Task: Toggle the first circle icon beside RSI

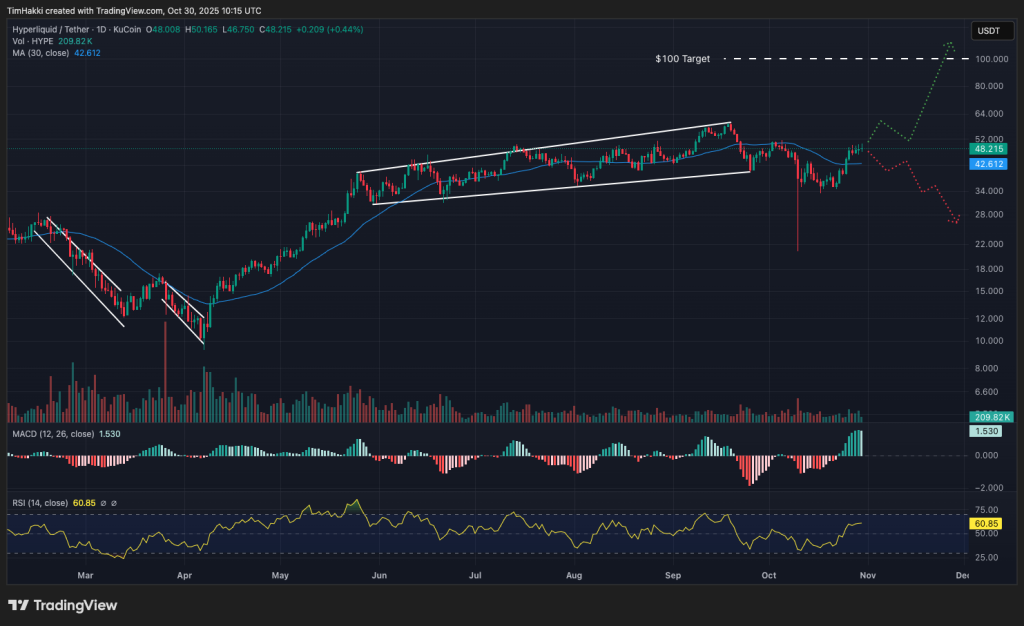Action: coord(103,503)
